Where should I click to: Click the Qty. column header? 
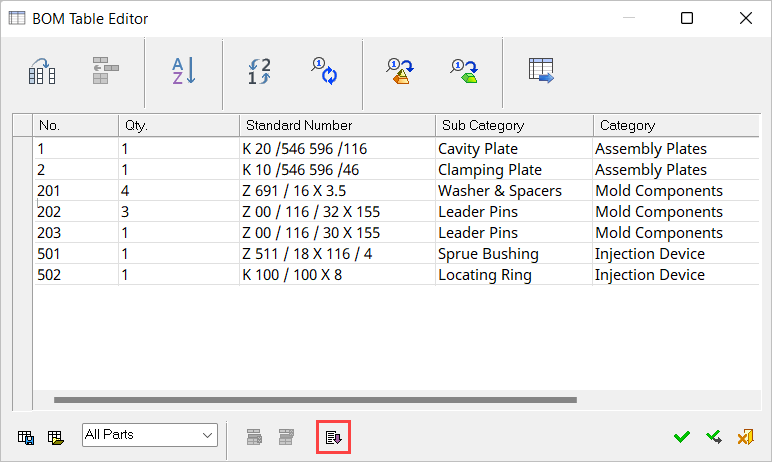(x=179, y=126)
